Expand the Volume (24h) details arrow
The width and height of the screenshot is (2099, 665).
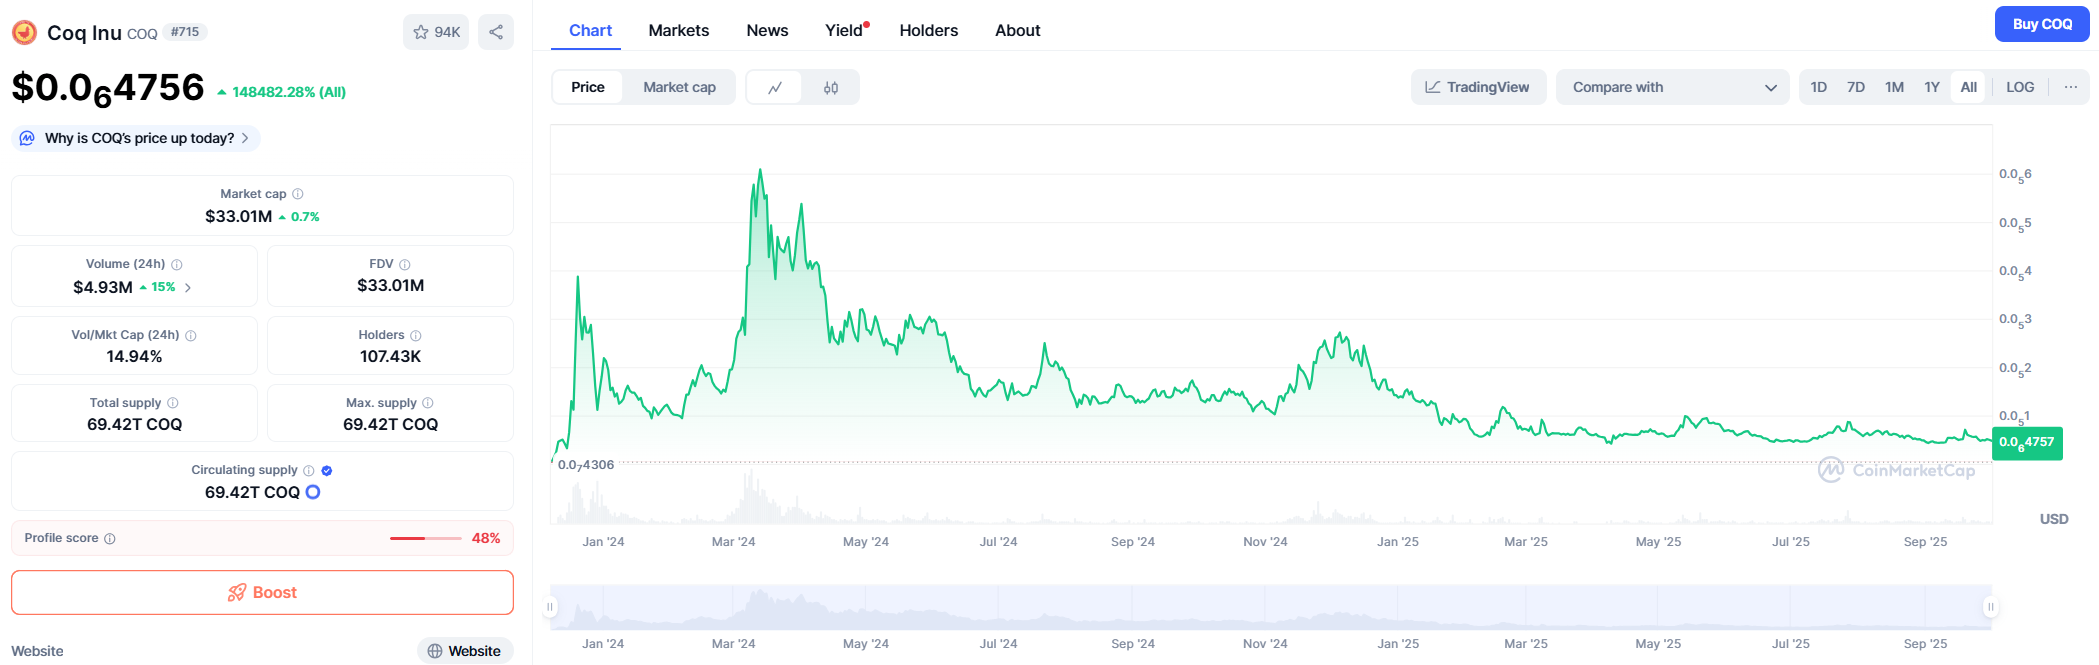click(x=188, y=288)
